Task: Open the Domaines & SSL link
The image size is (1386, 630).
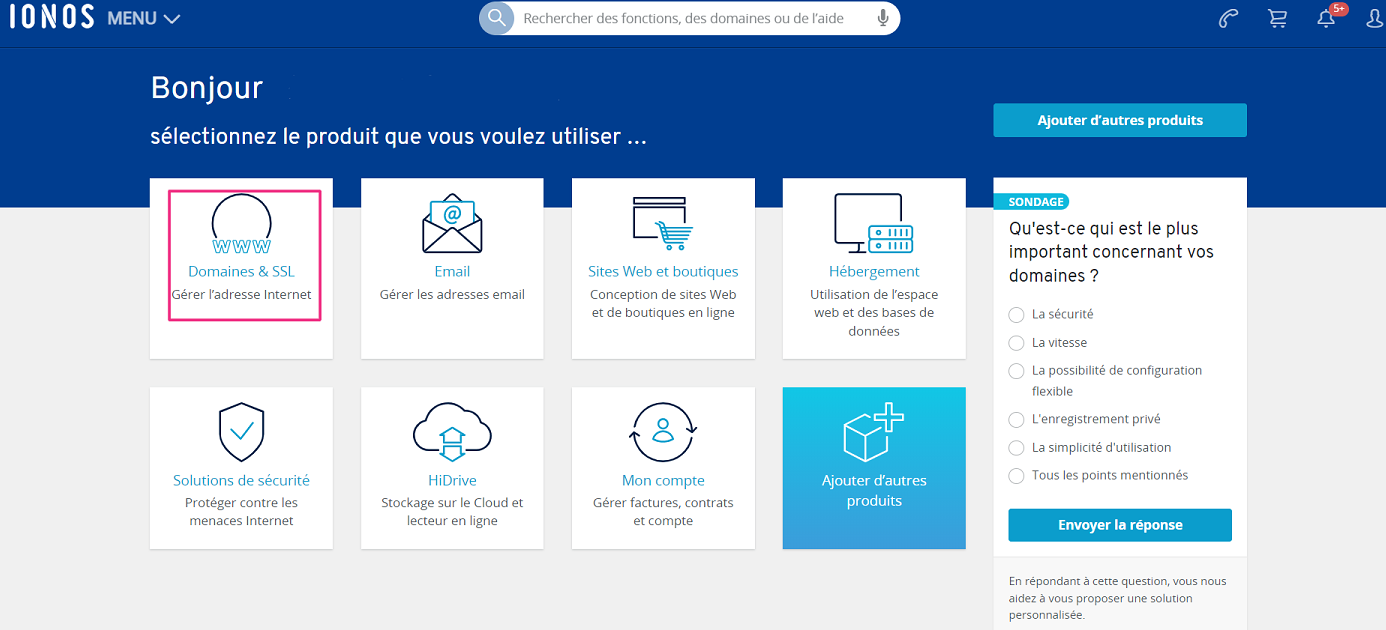Action: 241,271
